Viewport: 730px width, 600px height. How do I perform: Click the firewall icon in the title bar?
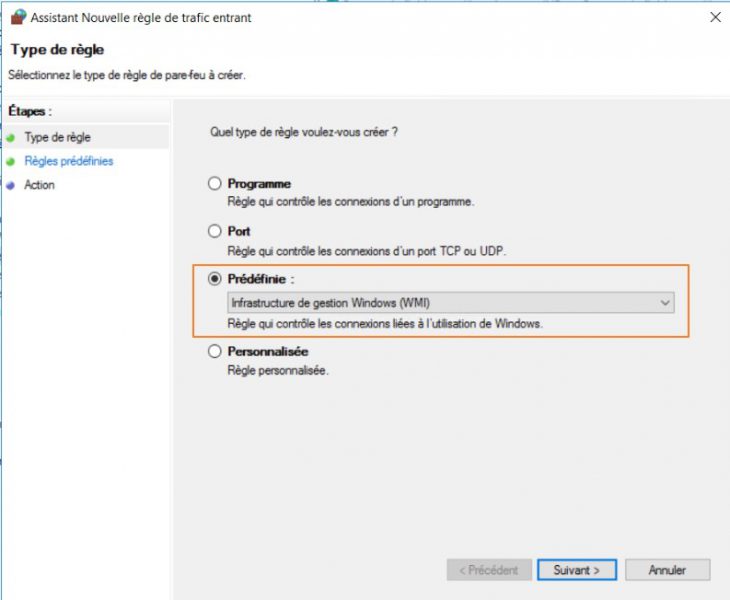tap(17, 17)
